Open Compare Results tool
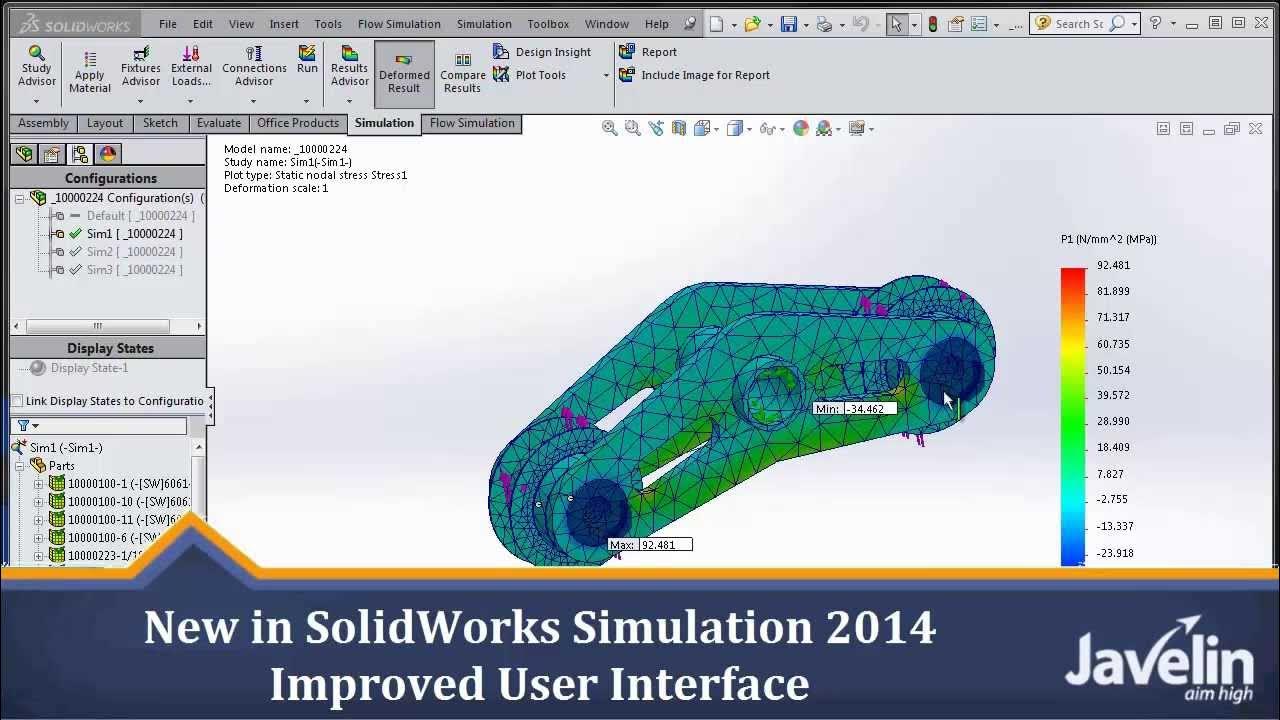 click(462, 73)
